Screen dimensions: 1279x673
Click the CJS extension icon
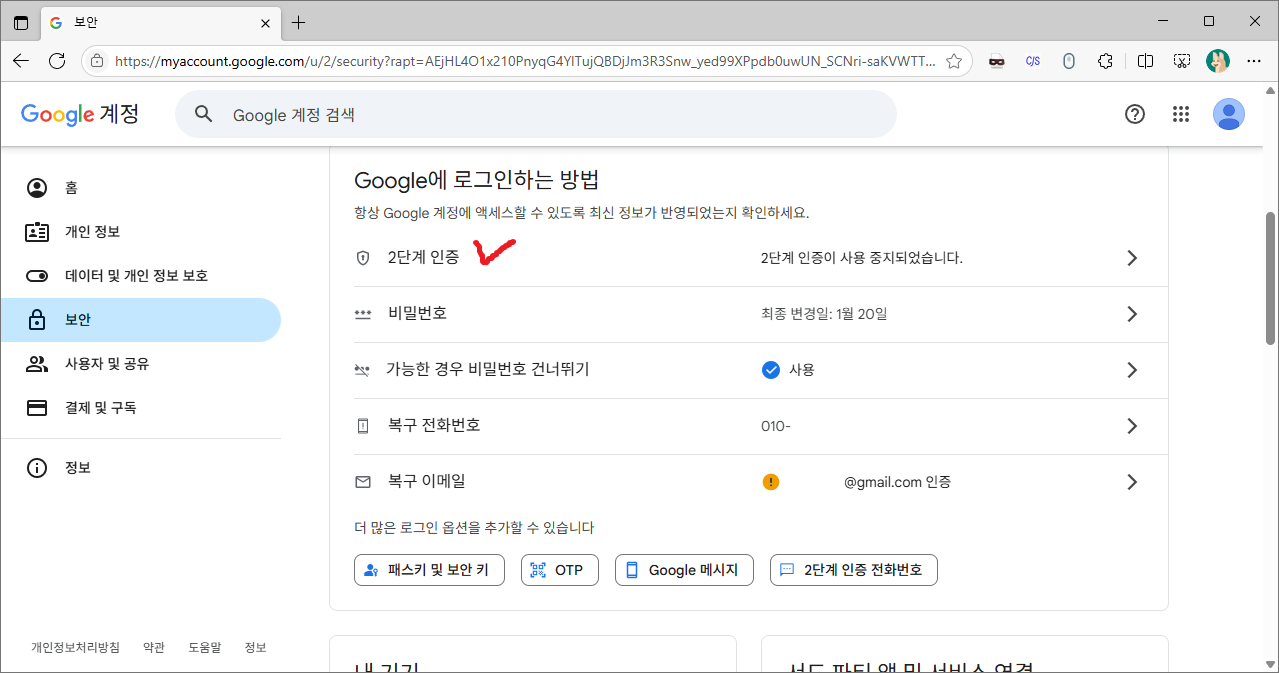click(1033, 61)
